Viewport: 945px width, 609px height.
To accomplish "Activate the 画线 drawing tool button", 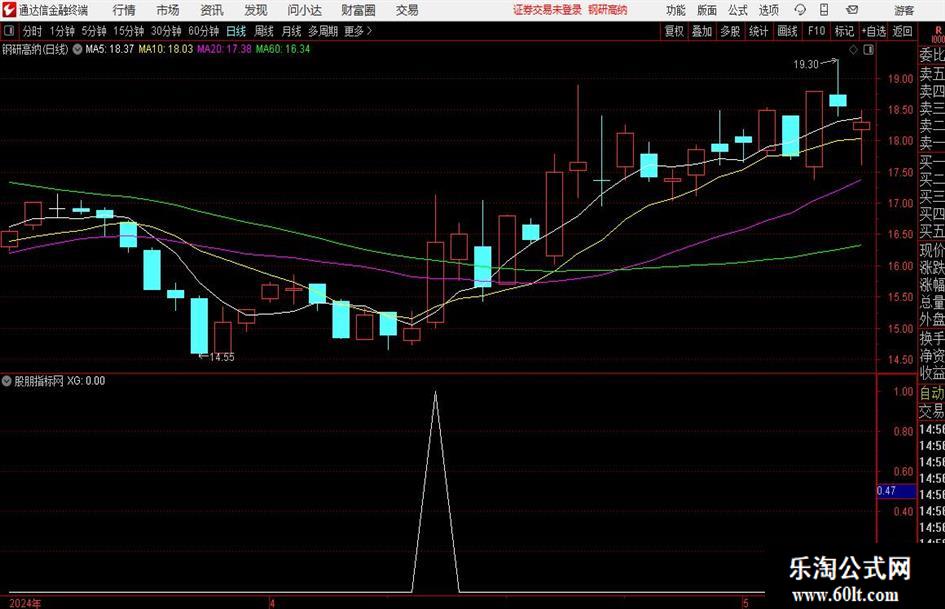I will tap(787, 31).
